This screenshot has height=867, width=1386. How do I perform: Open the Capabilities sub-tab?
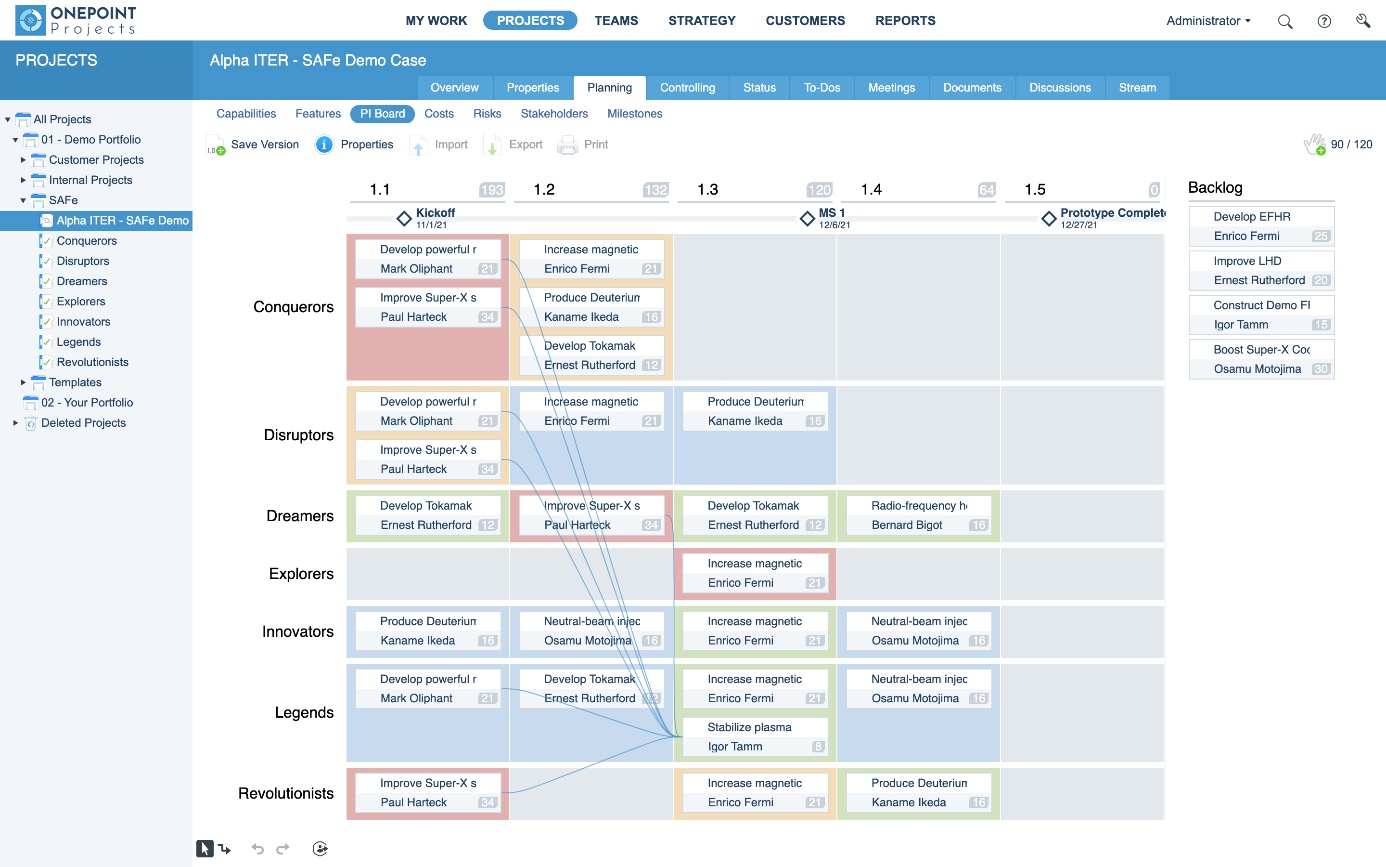(246, 114)
